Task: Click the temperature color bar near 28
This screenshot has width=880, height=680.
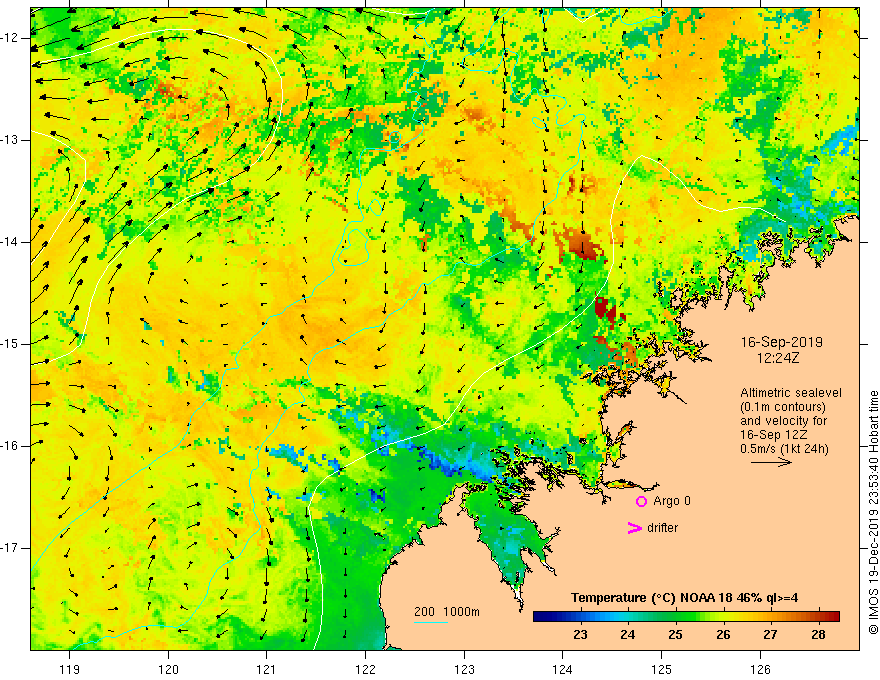Action: (818, 616)
